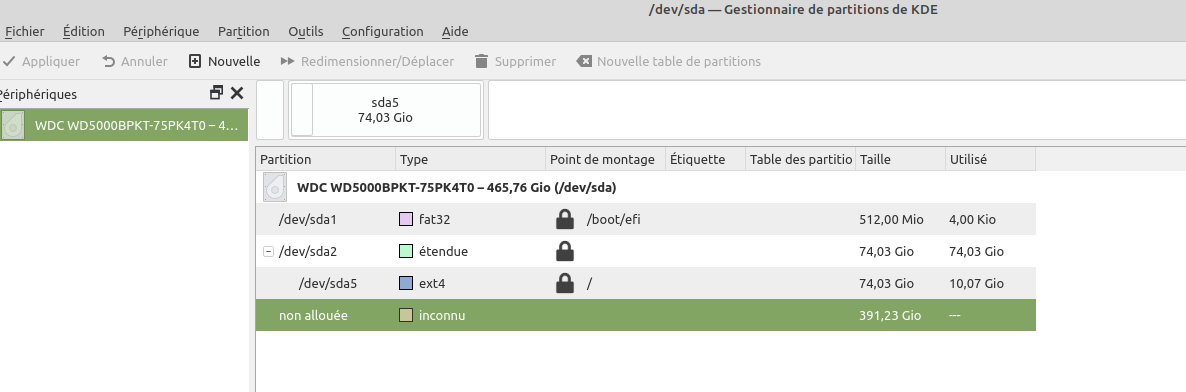Click the Supprimer trash toolbar button
The image size is (1186, 392).
[x=515, y=61]
